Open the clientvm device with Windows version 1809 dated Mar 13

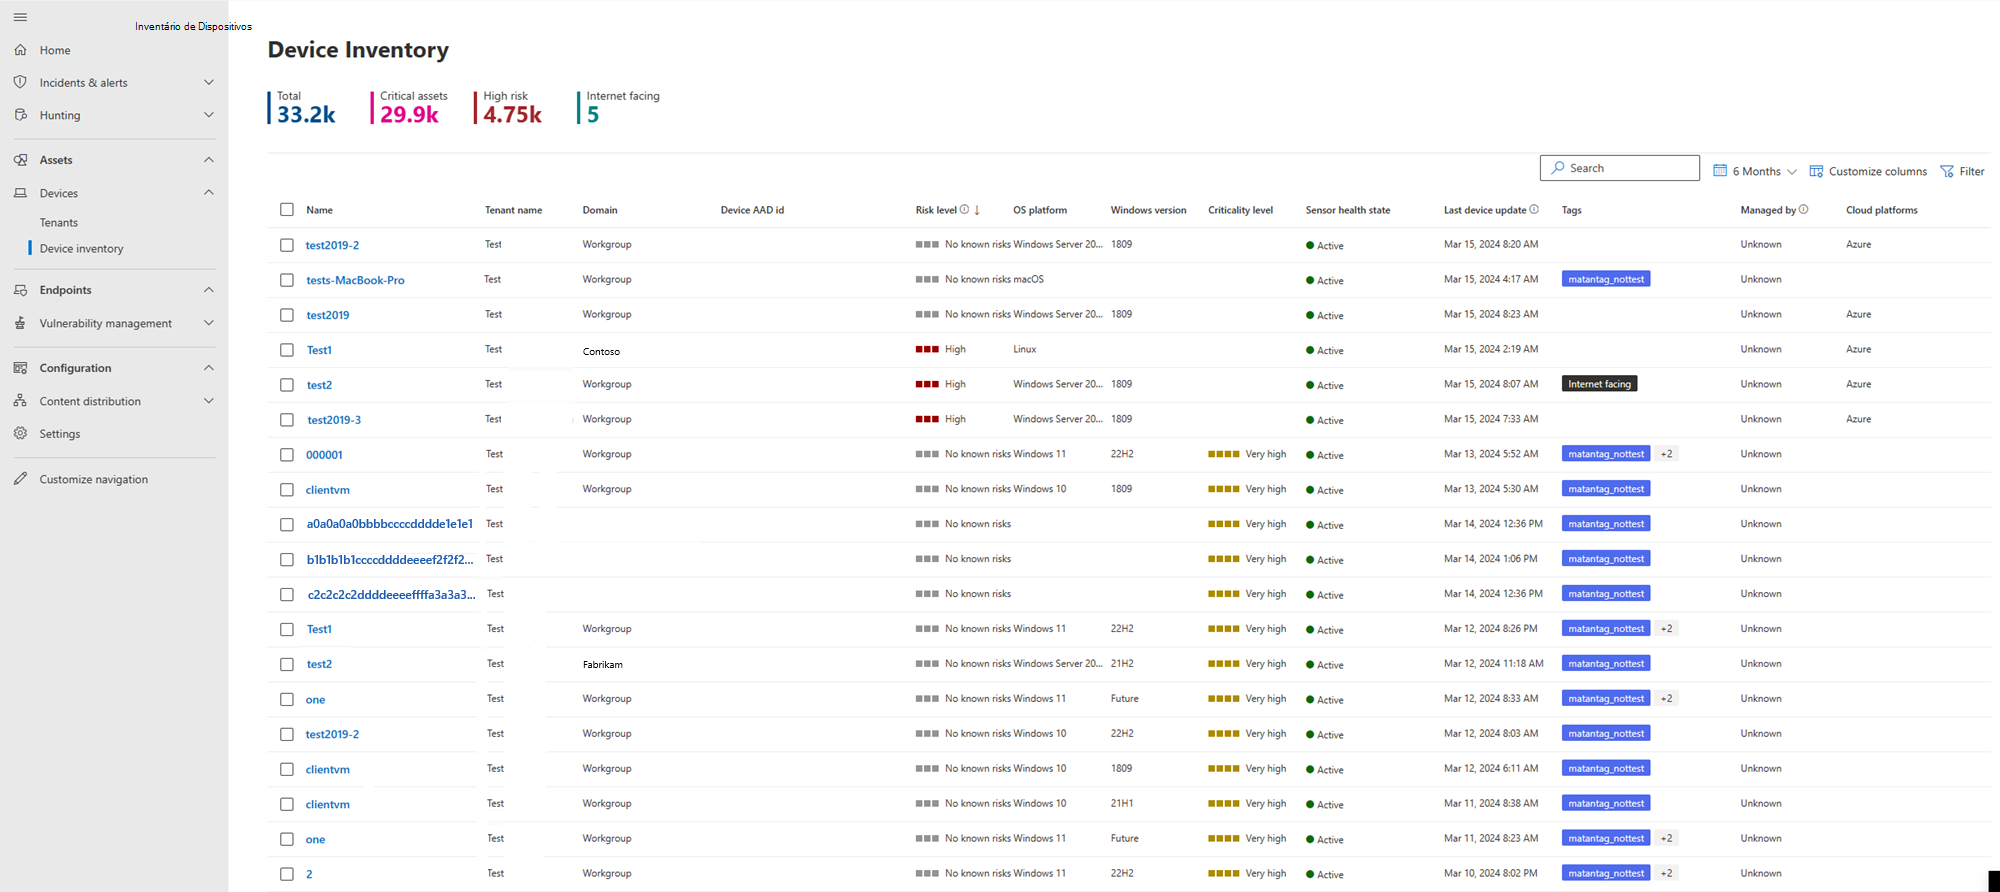(328, 490)
